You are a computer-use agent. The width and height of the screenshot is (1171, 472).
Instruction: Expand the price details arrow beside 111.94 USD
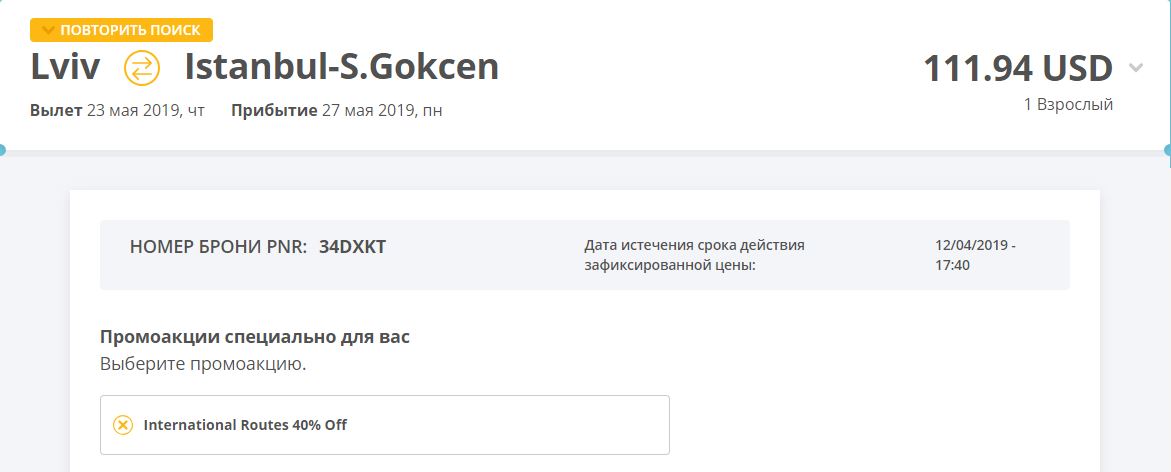point(1136,68)
